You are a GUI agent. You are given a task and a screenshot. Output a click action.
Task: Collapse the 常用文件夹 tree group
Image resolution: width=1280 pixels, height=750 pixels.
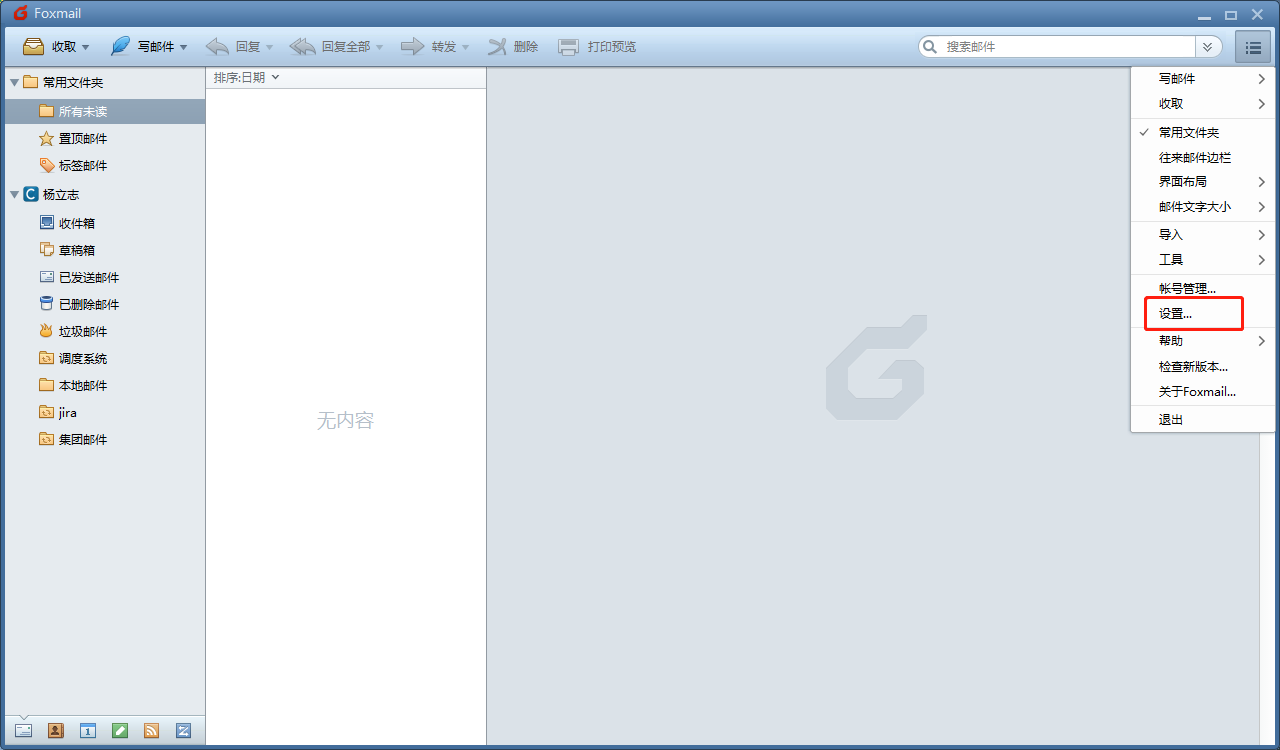14,82
